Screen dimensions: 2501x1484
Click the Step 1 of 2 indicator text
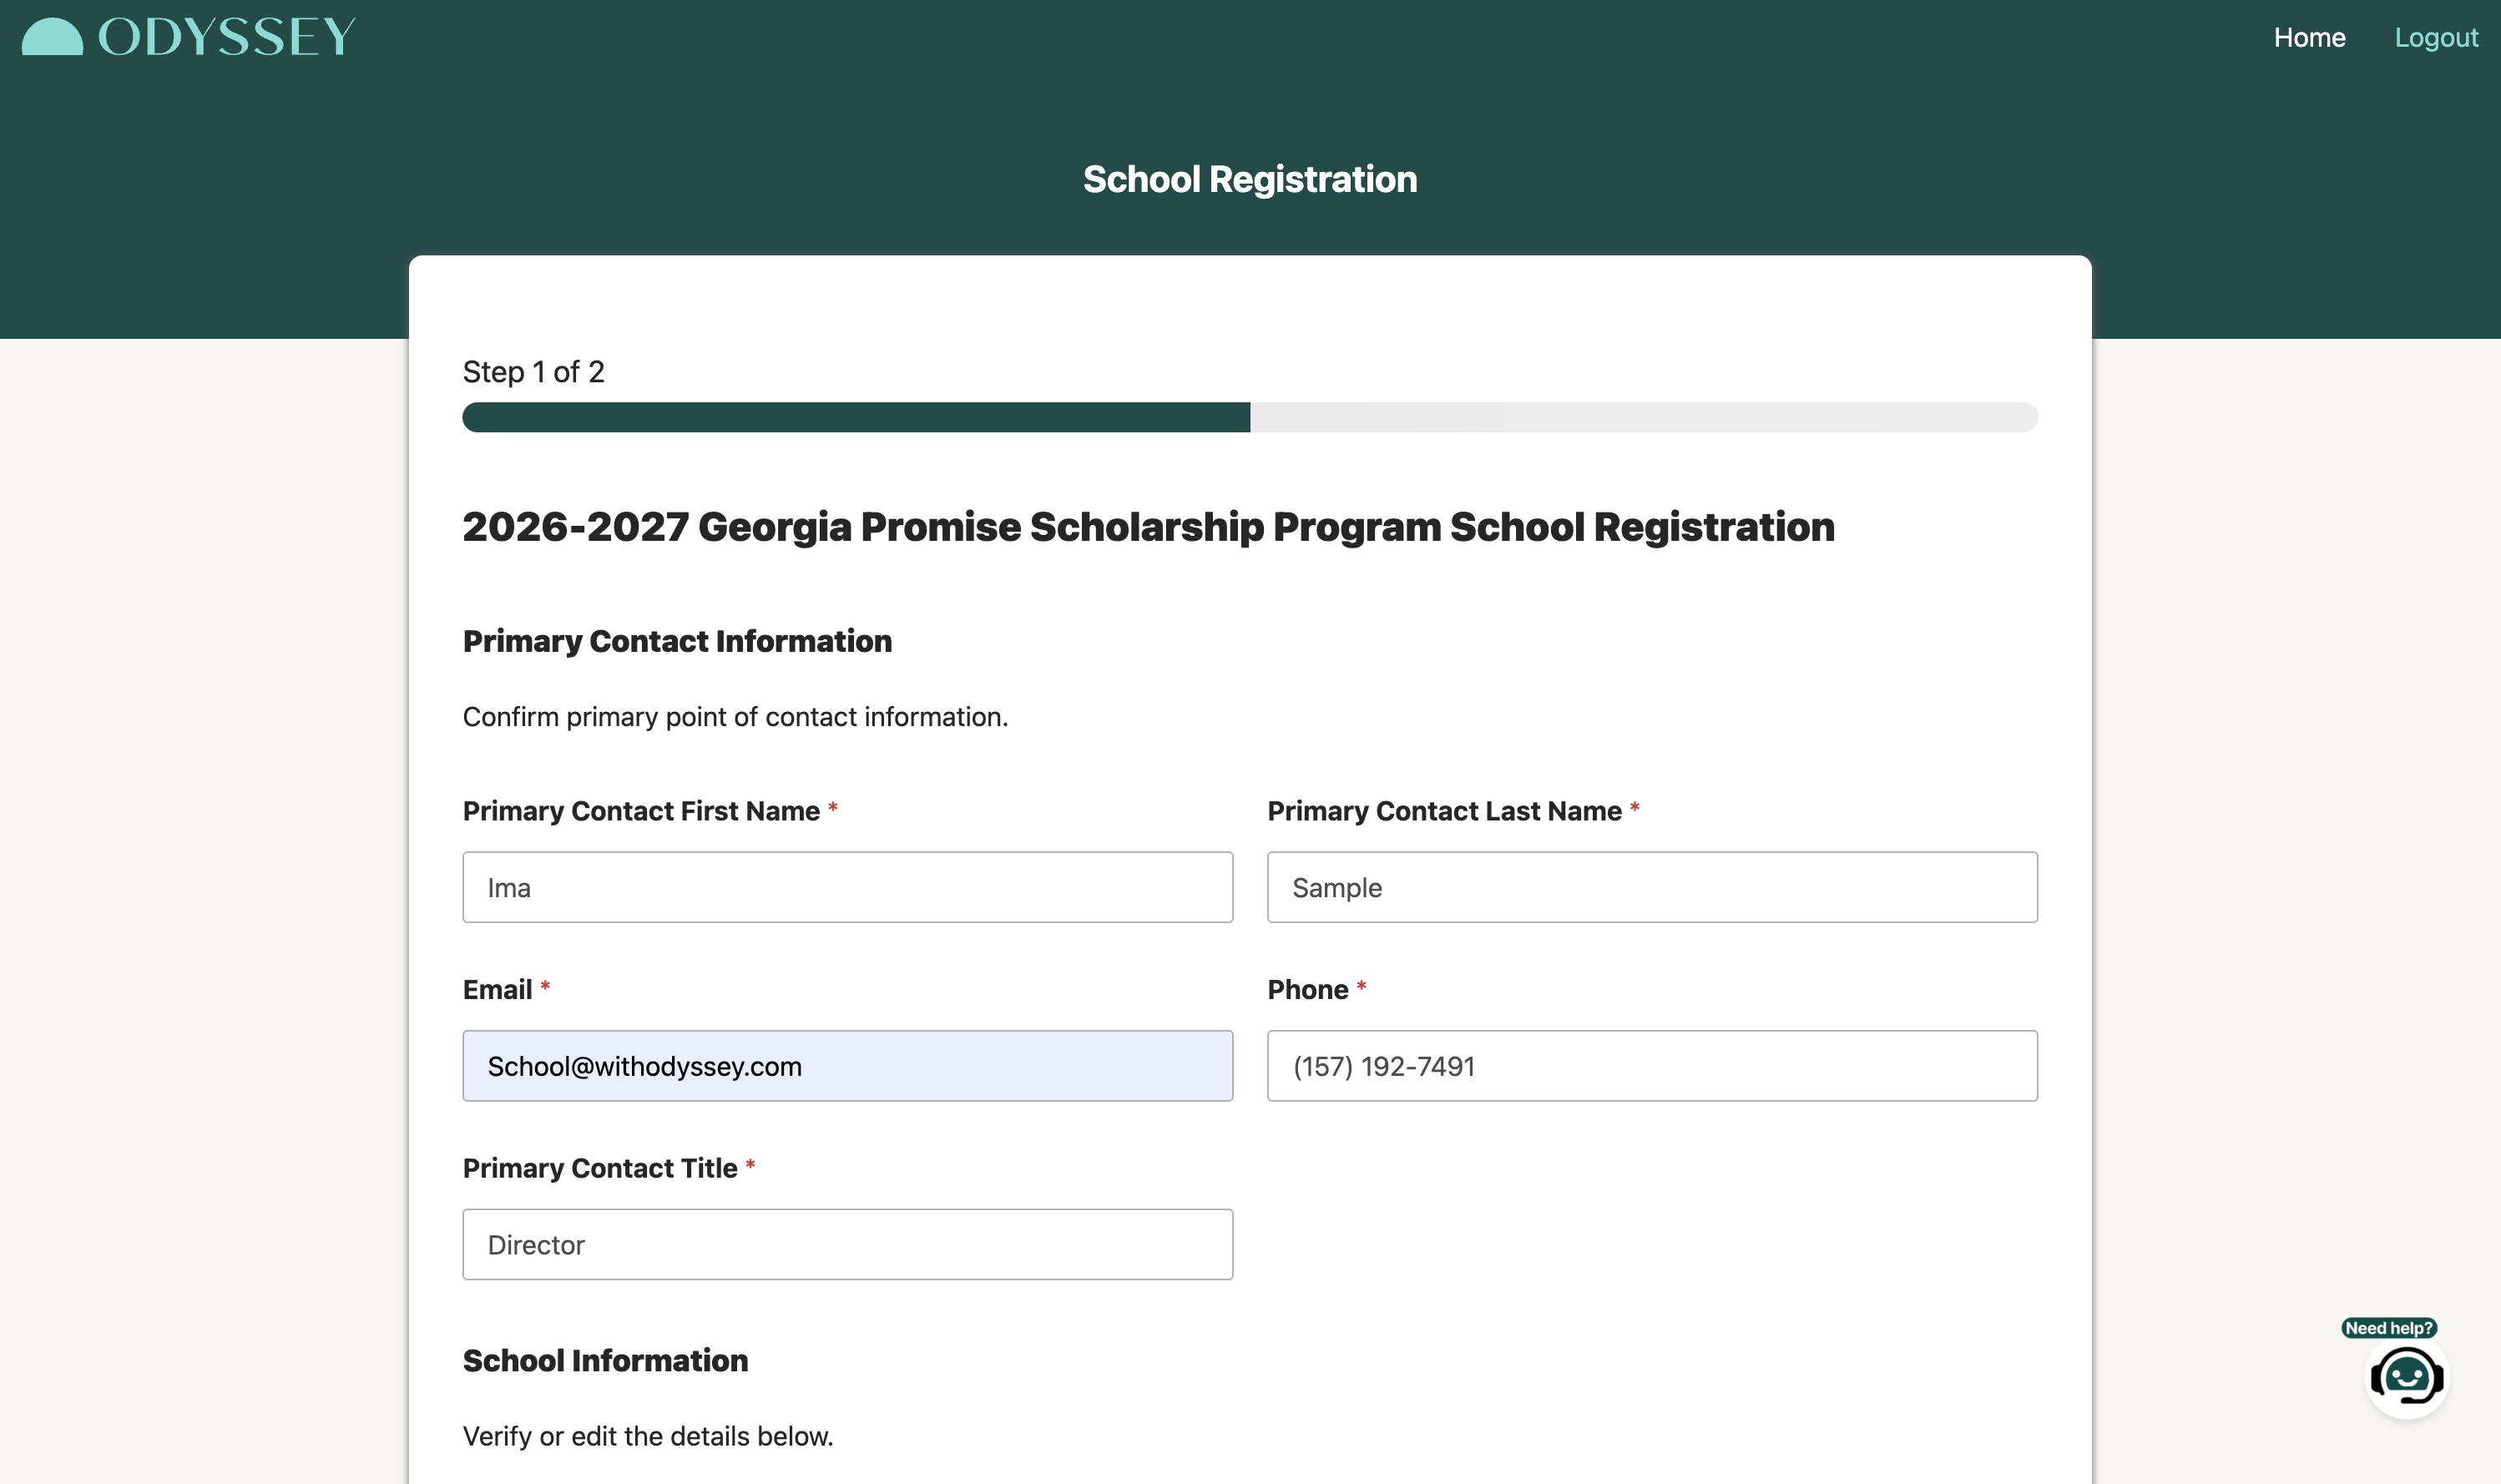click(x=533, y=372)
